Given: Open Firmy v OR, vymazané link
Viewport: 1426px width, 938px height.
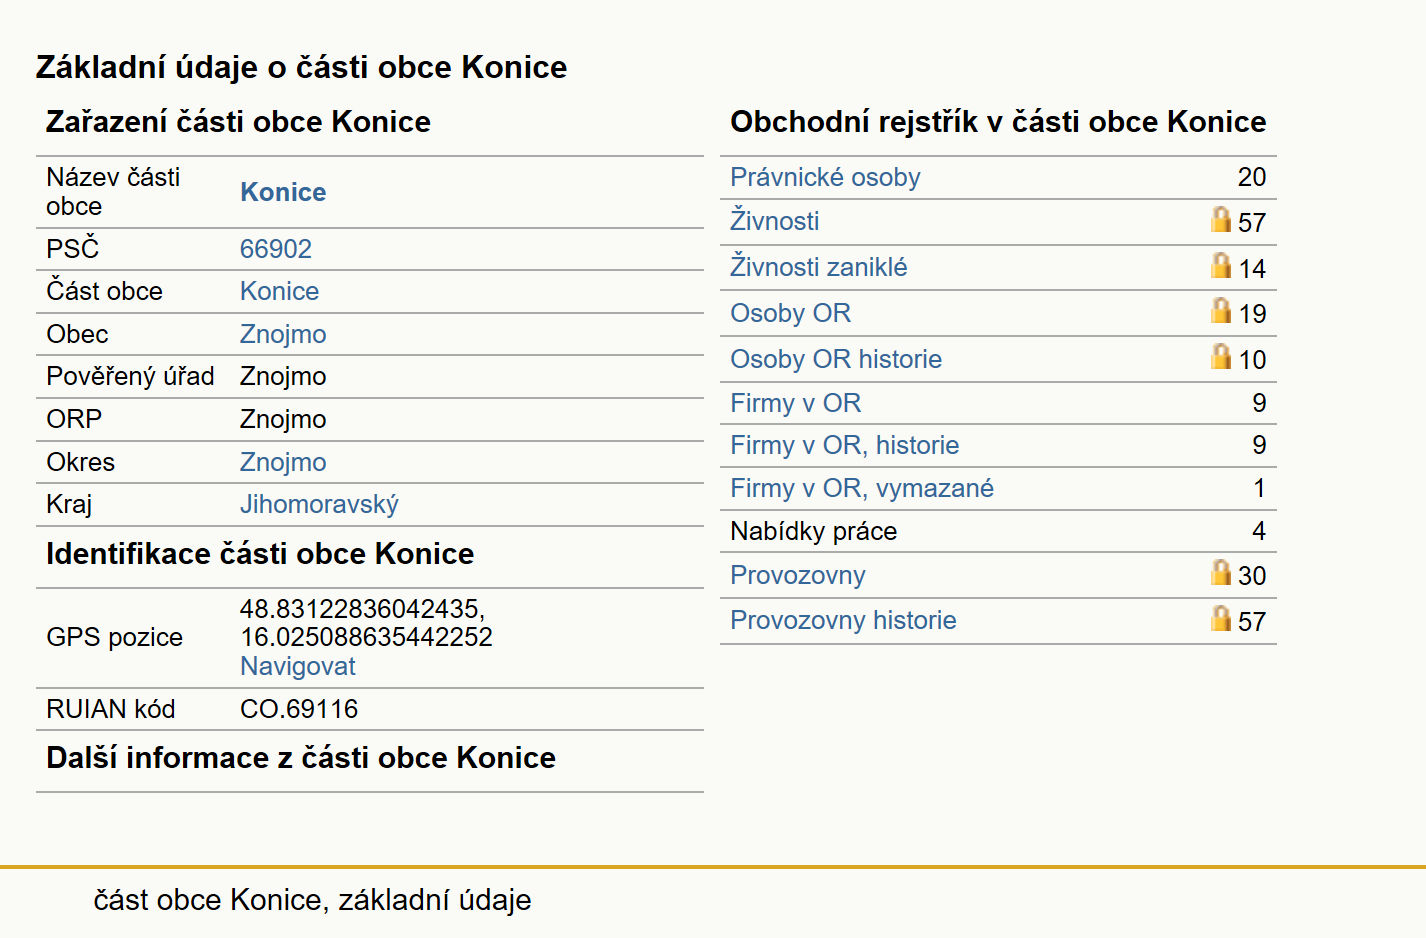Looking at the screenshot, I should (x=862, y=488).
